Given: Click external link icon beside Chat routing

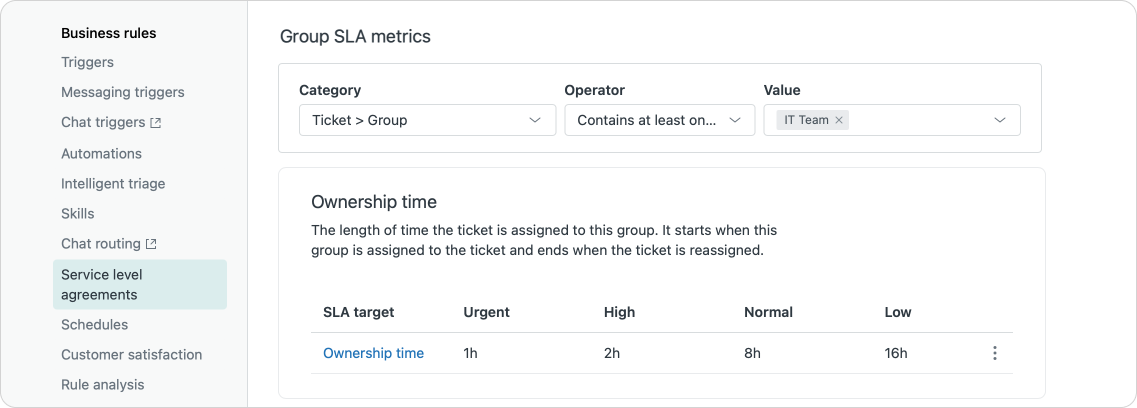Looking at the screenshot, I should pyautogui.click(x=151, y=244).
